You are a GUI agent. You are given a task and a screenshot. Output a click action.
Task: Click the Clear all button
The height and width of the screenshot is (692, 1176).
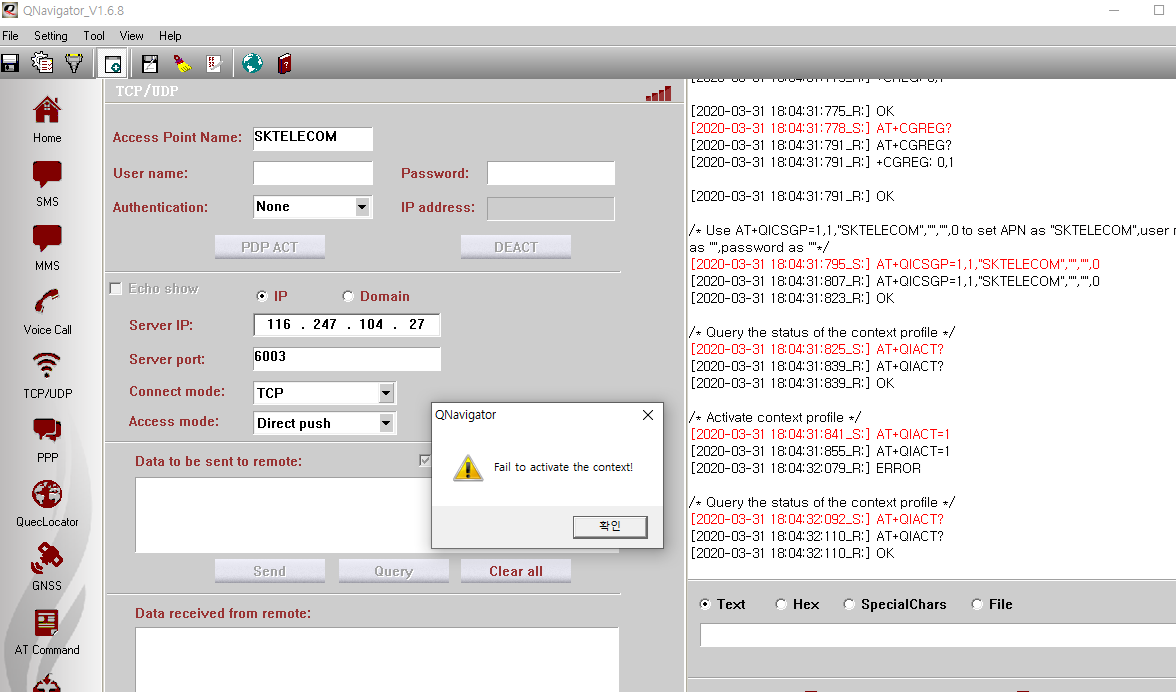pyautogui.click(x=515, y=571)
